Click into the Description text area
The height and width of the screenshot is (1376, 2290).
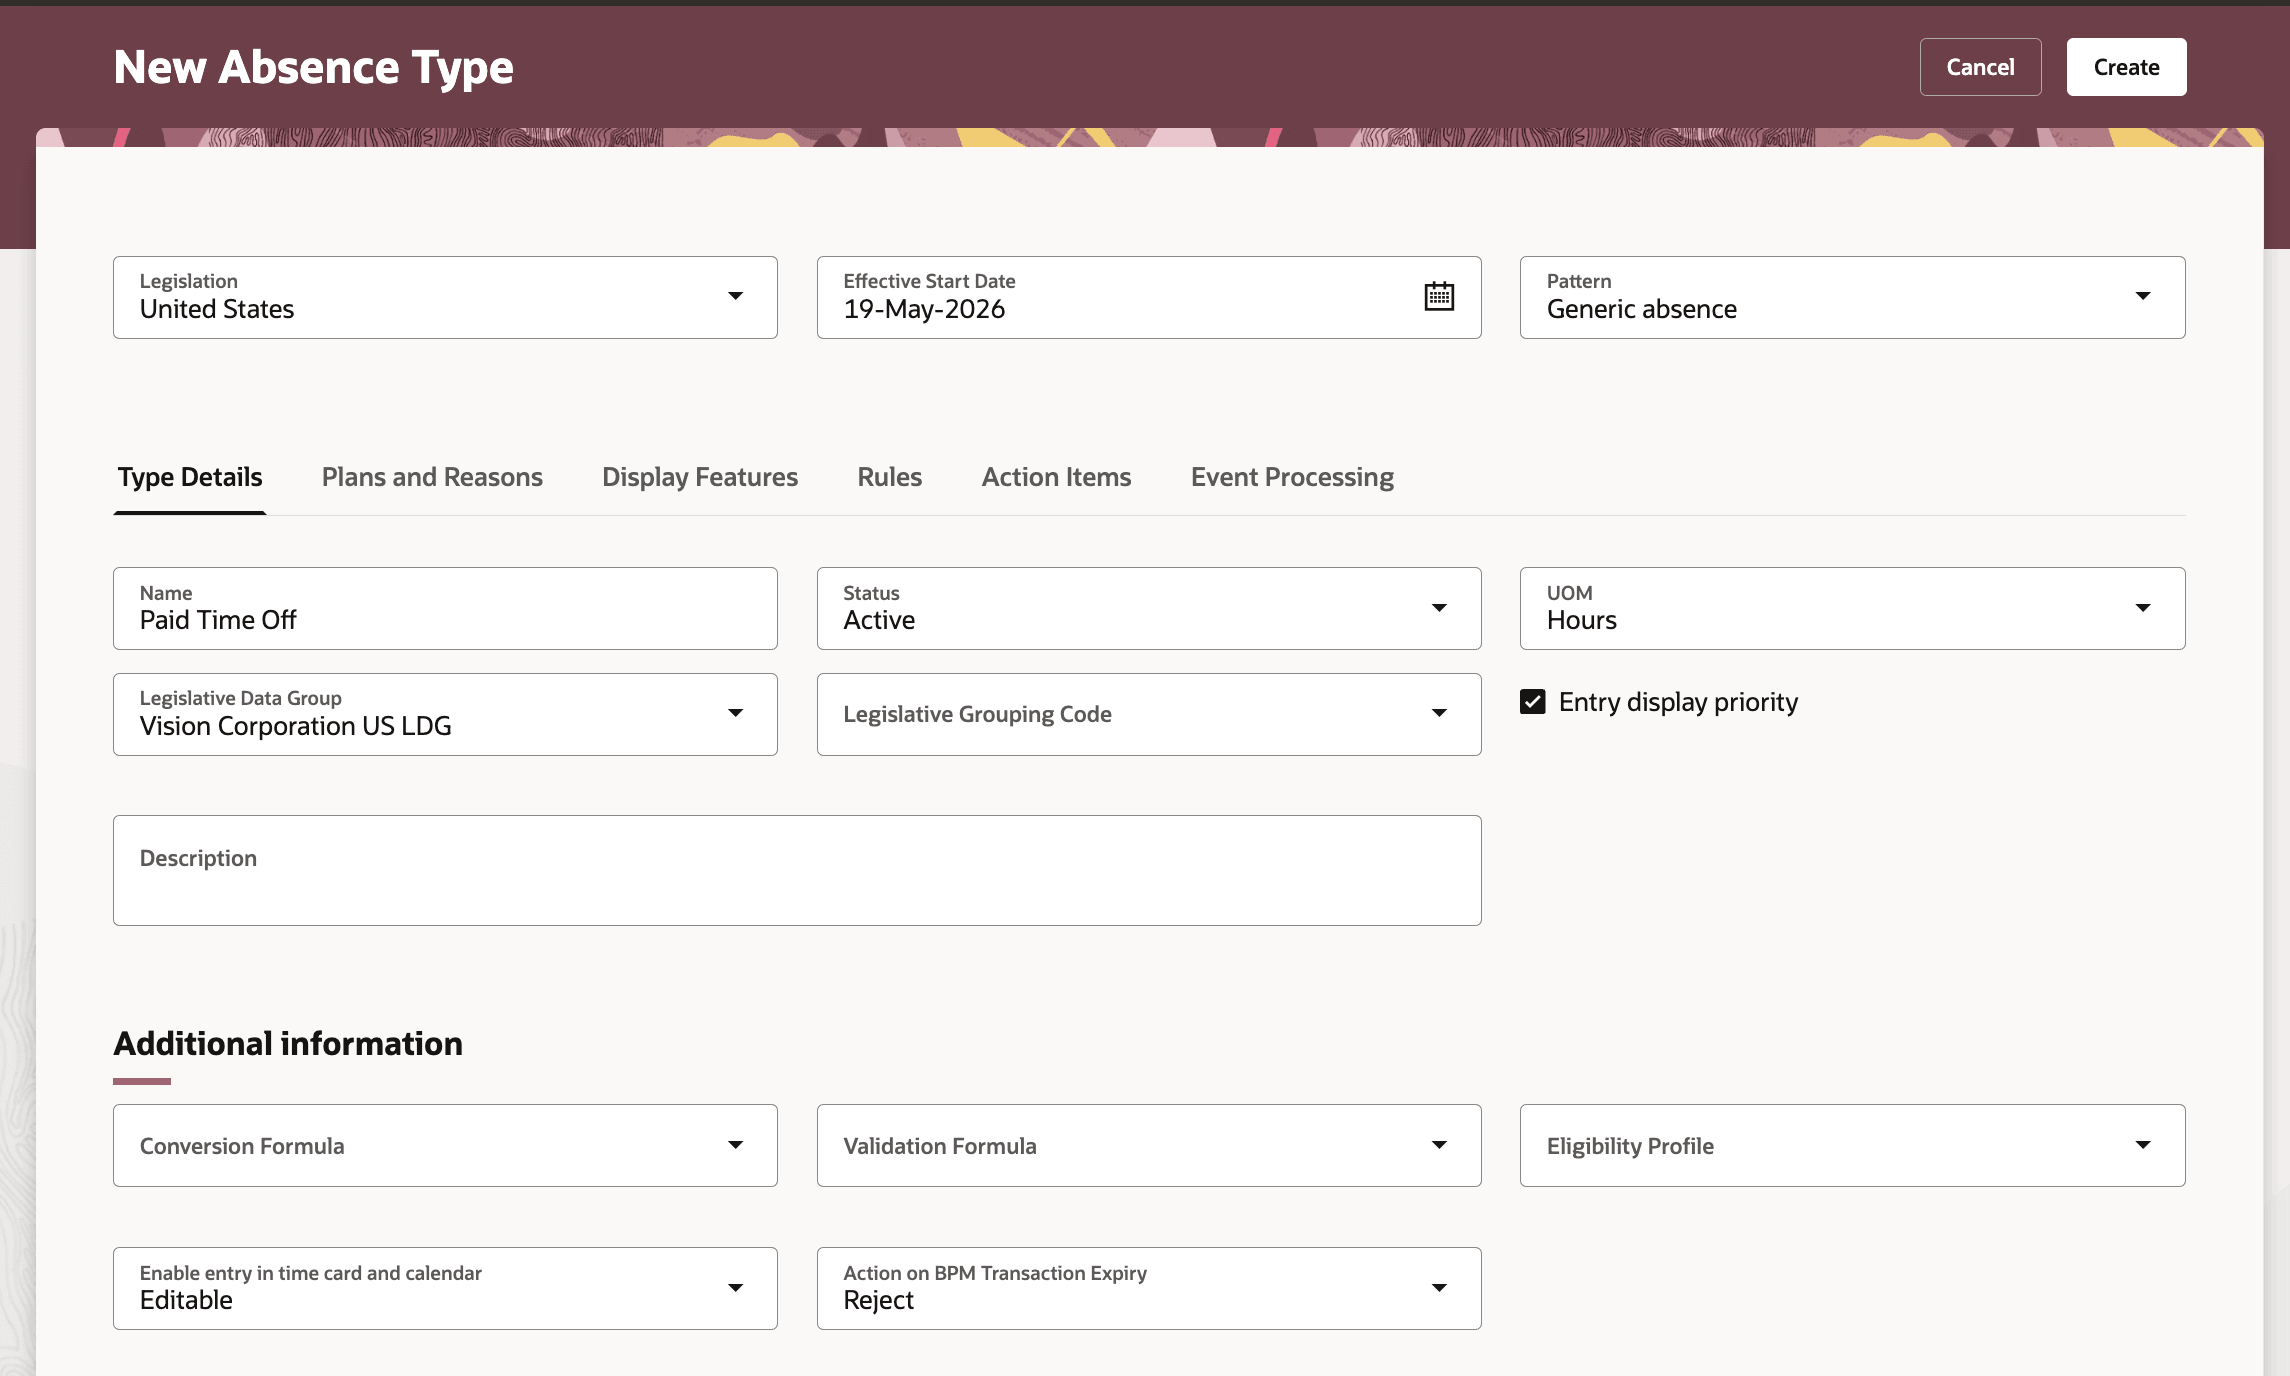[797, 870]
